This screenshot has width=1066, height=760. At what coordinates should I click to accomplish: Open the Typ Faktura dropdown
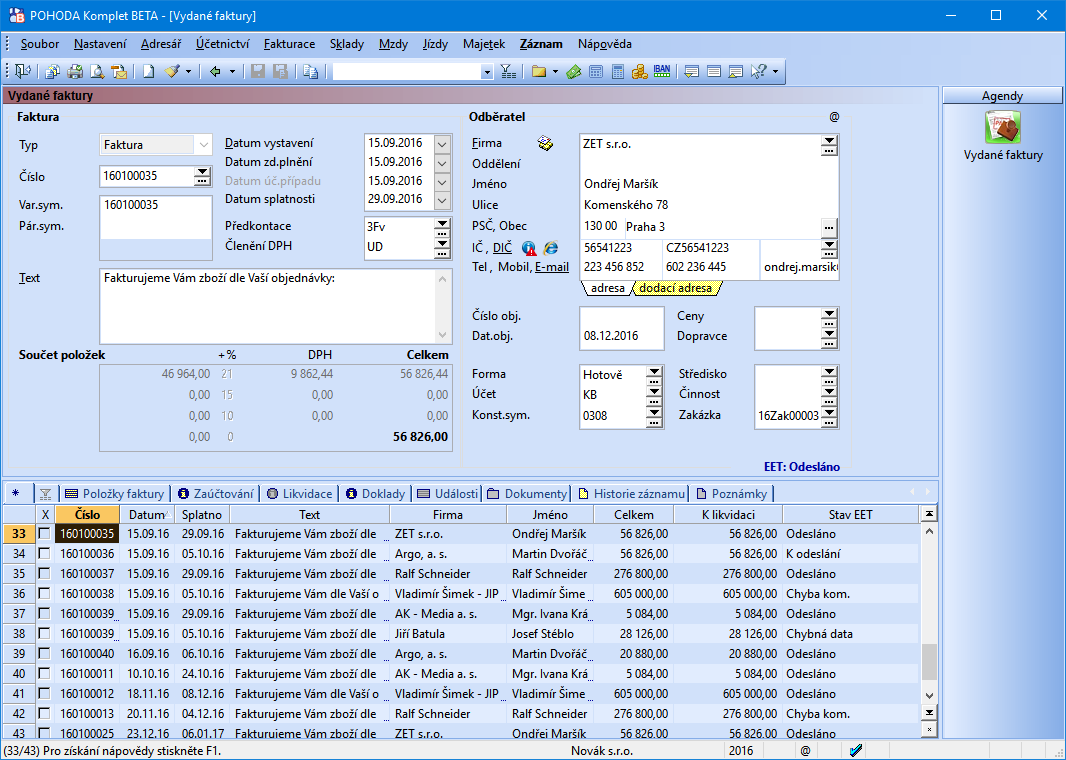pos(203,145)
